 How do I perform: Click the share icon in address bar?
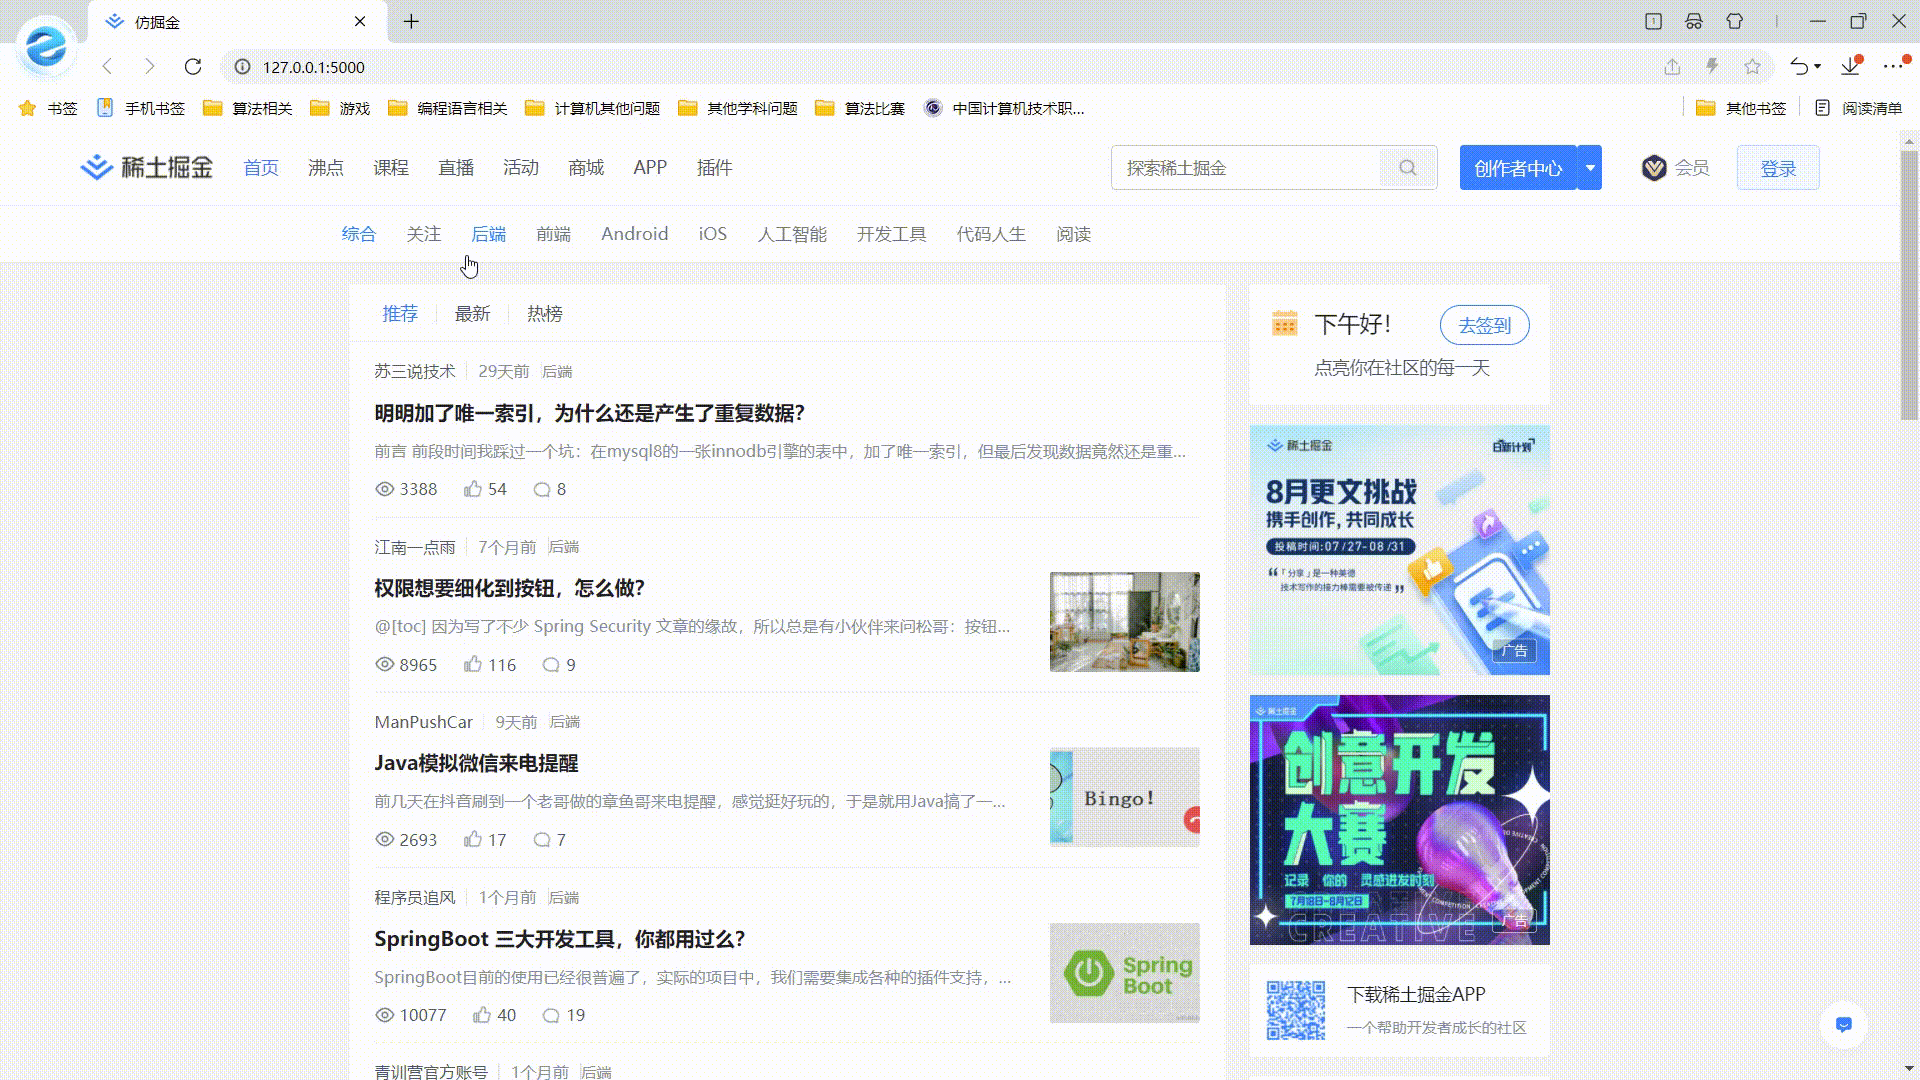1672,67
